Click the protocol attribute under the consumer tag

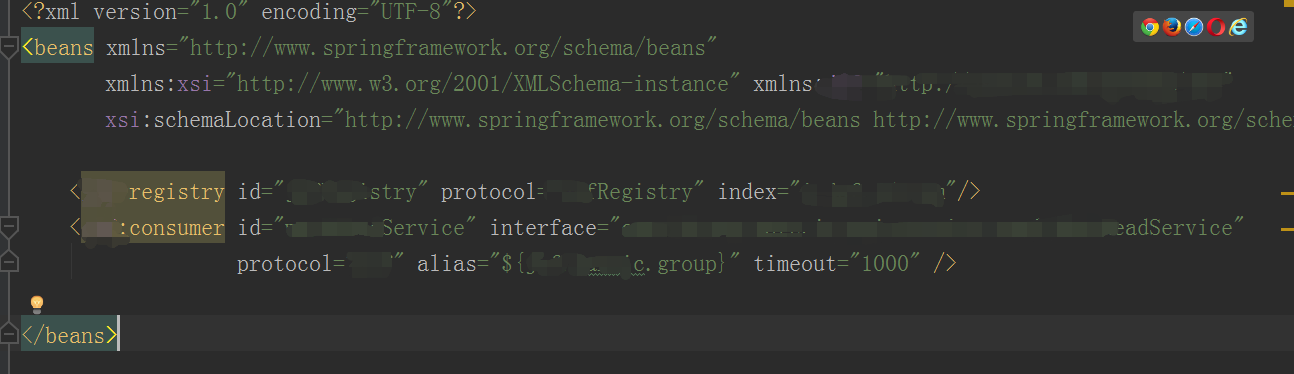[x=320, y=264]
